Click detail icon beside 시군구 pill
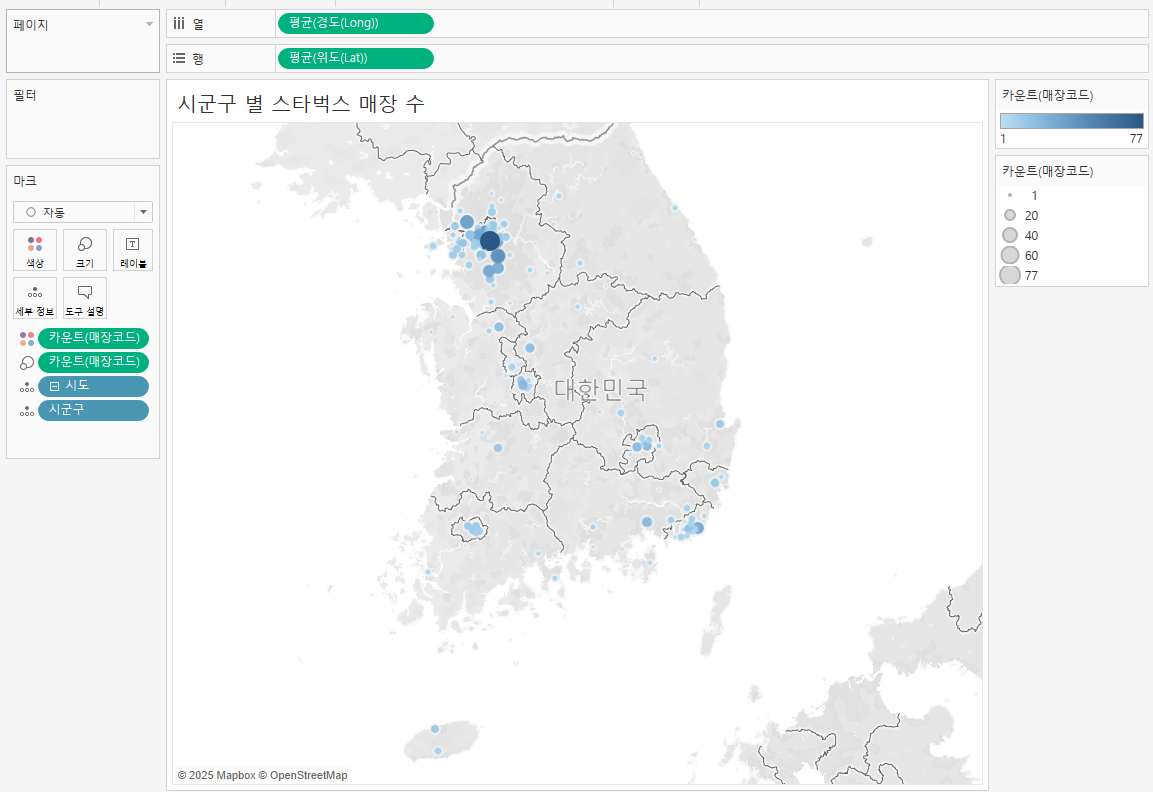The height and width of the screenshot is (792, 1153). (x=26, y=412)
